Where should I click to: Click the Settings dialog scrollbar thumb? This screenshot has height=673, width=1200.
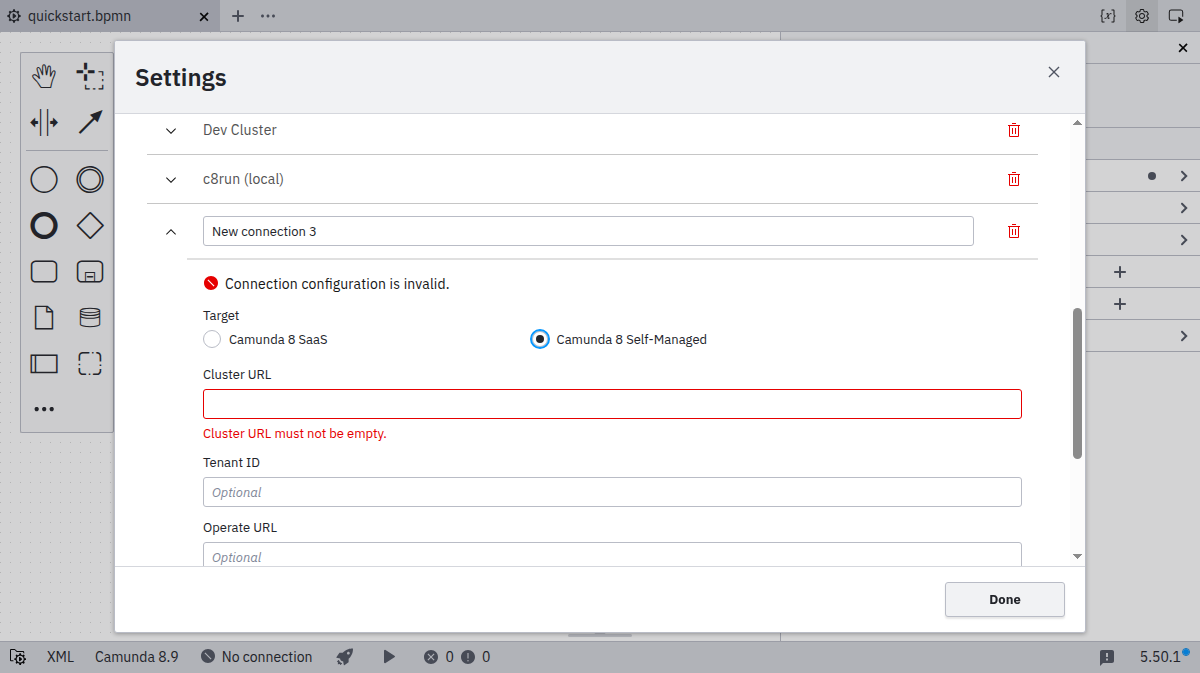point(1078,383)
